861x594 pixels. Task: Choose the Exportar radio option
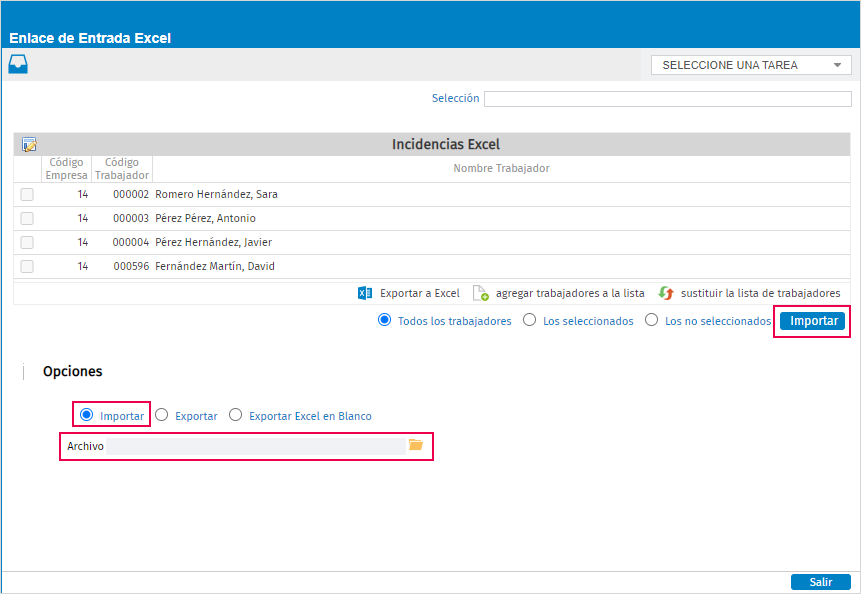[161, 415]
